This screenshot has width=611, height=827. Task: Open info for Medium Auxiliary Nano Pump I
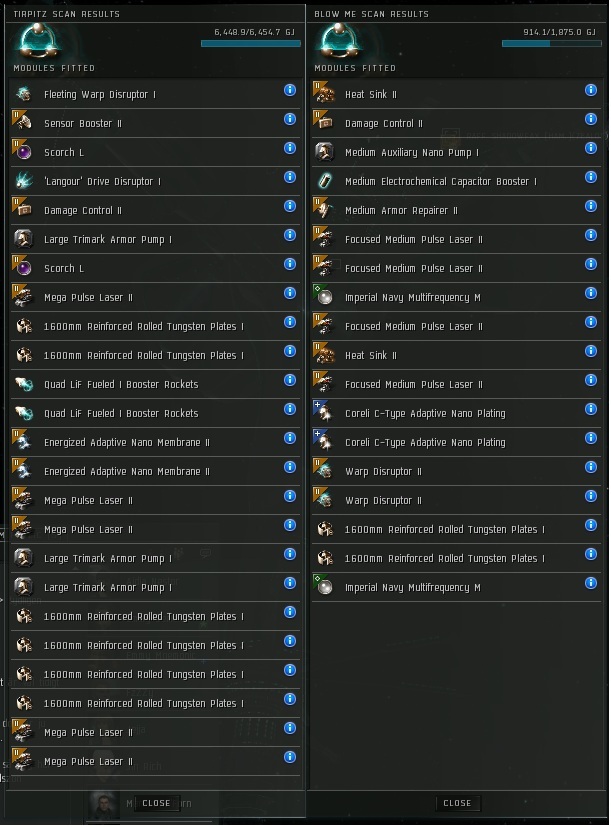coord(591,148)
